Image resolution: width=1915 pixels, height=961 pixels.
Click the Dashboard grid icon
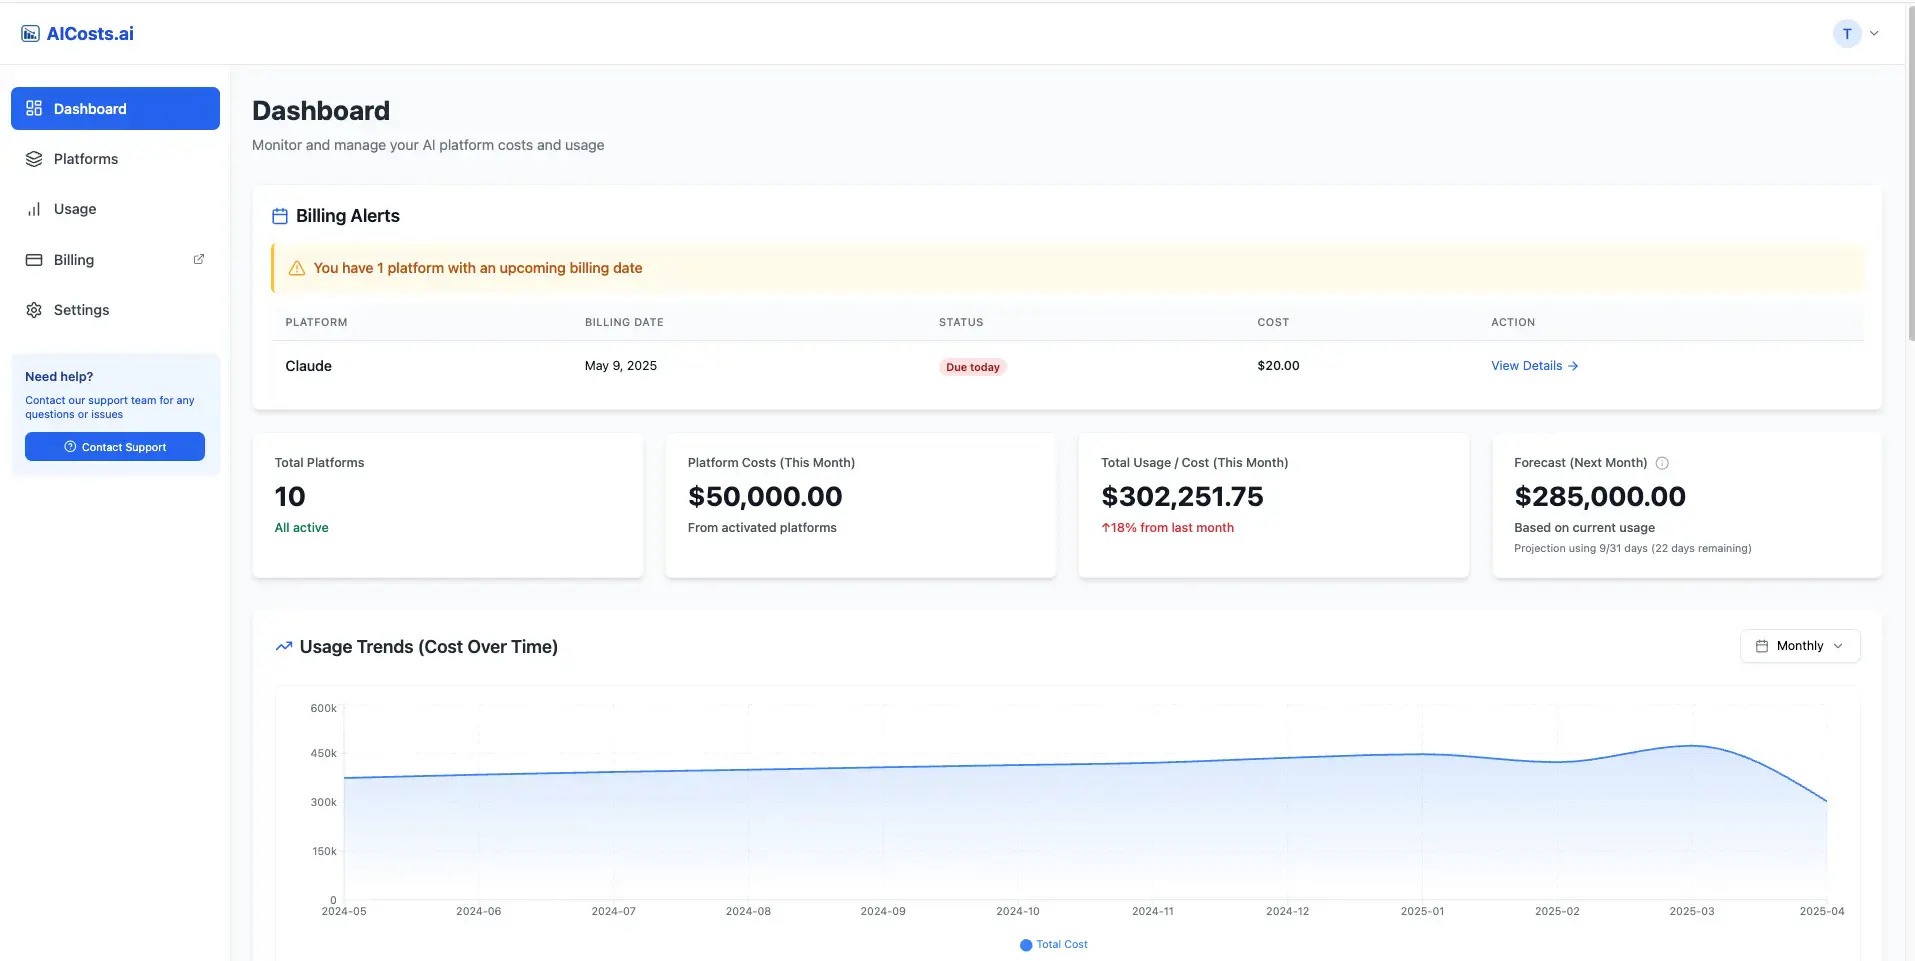click(34, 108)
